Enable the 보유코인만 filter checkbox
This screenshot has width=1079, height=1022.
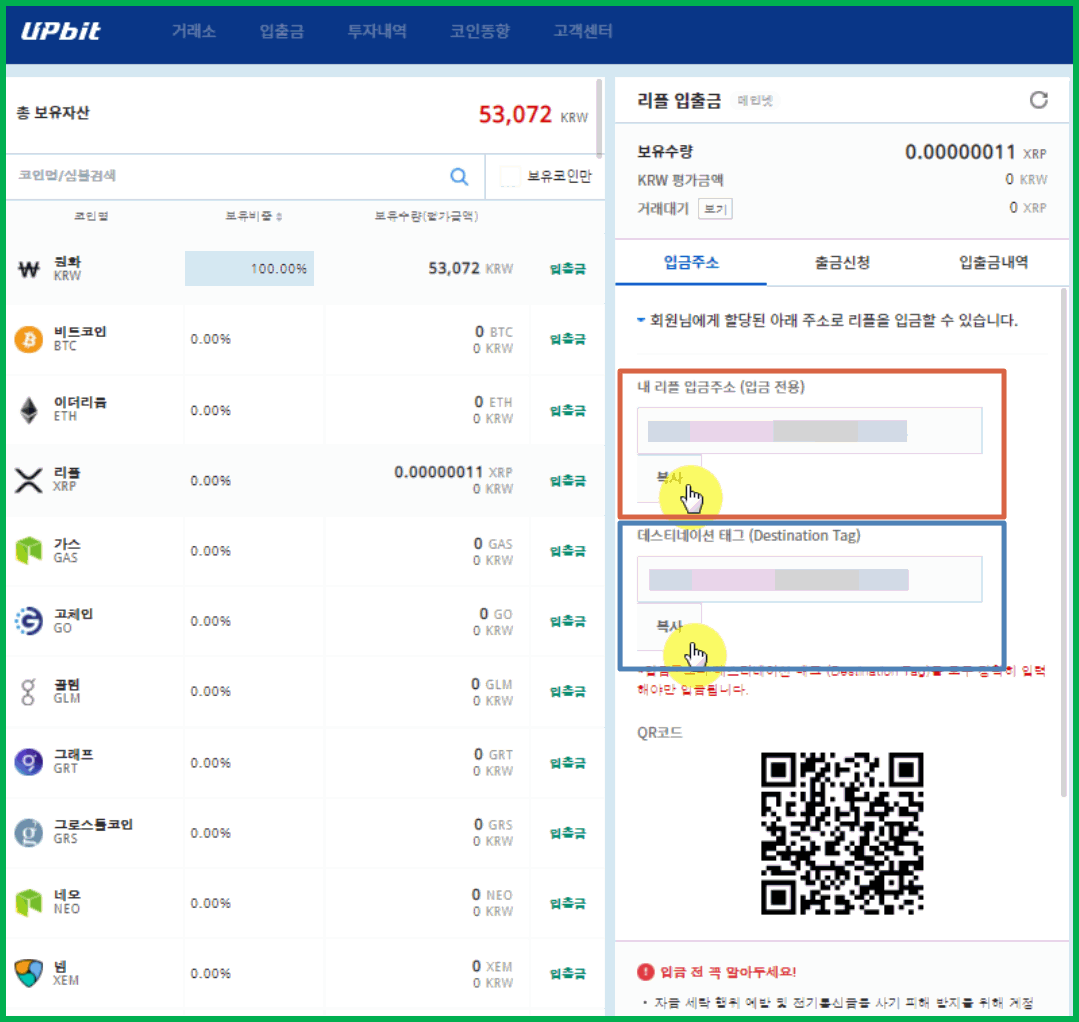click(x=512, y=176)
